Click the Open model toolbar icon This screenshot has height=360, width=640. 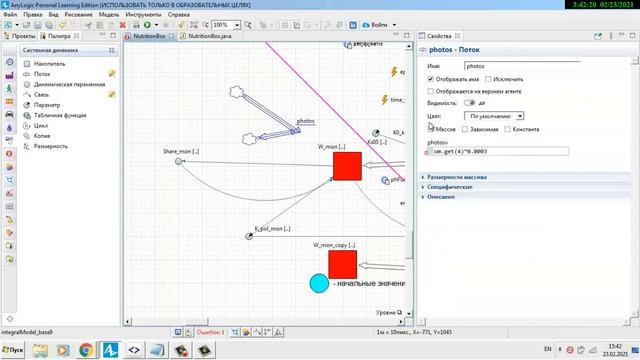coord(27,25)
